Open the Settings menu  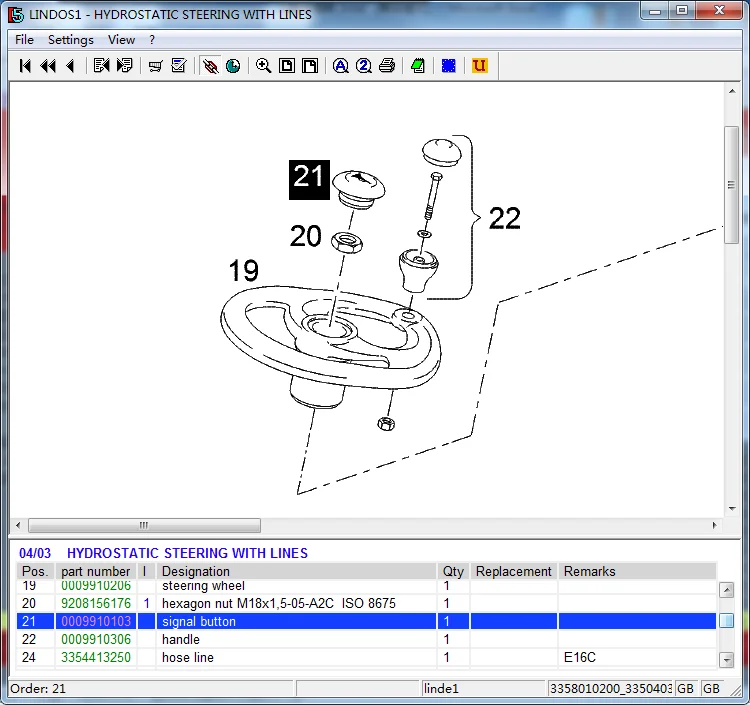[x=70, y=40]
